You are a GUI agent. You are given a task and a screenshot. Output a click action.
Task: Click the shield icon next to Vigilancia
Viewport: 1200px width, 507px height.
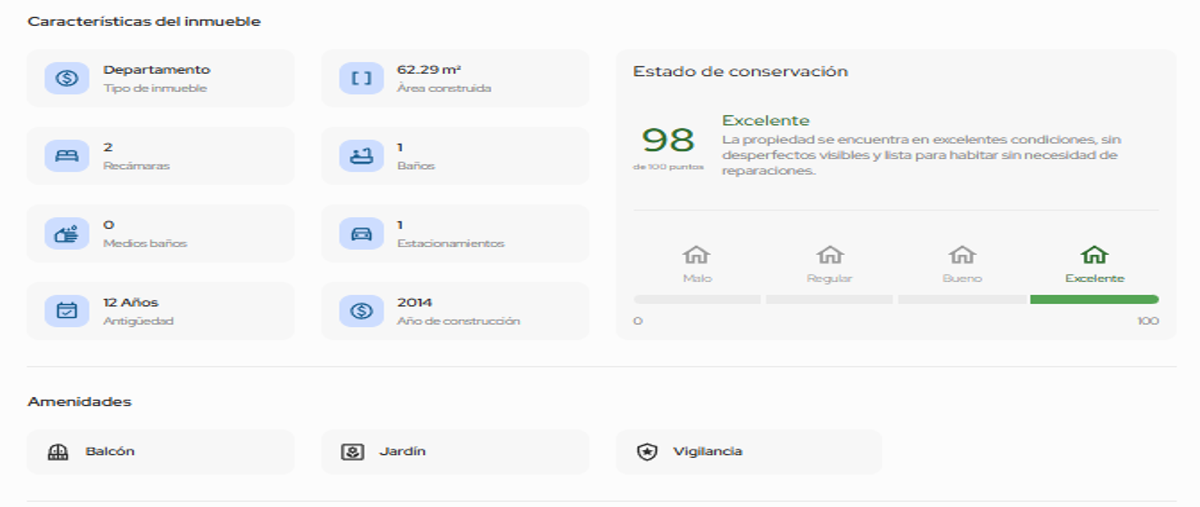pyautogui.click(x=647, y=452)
